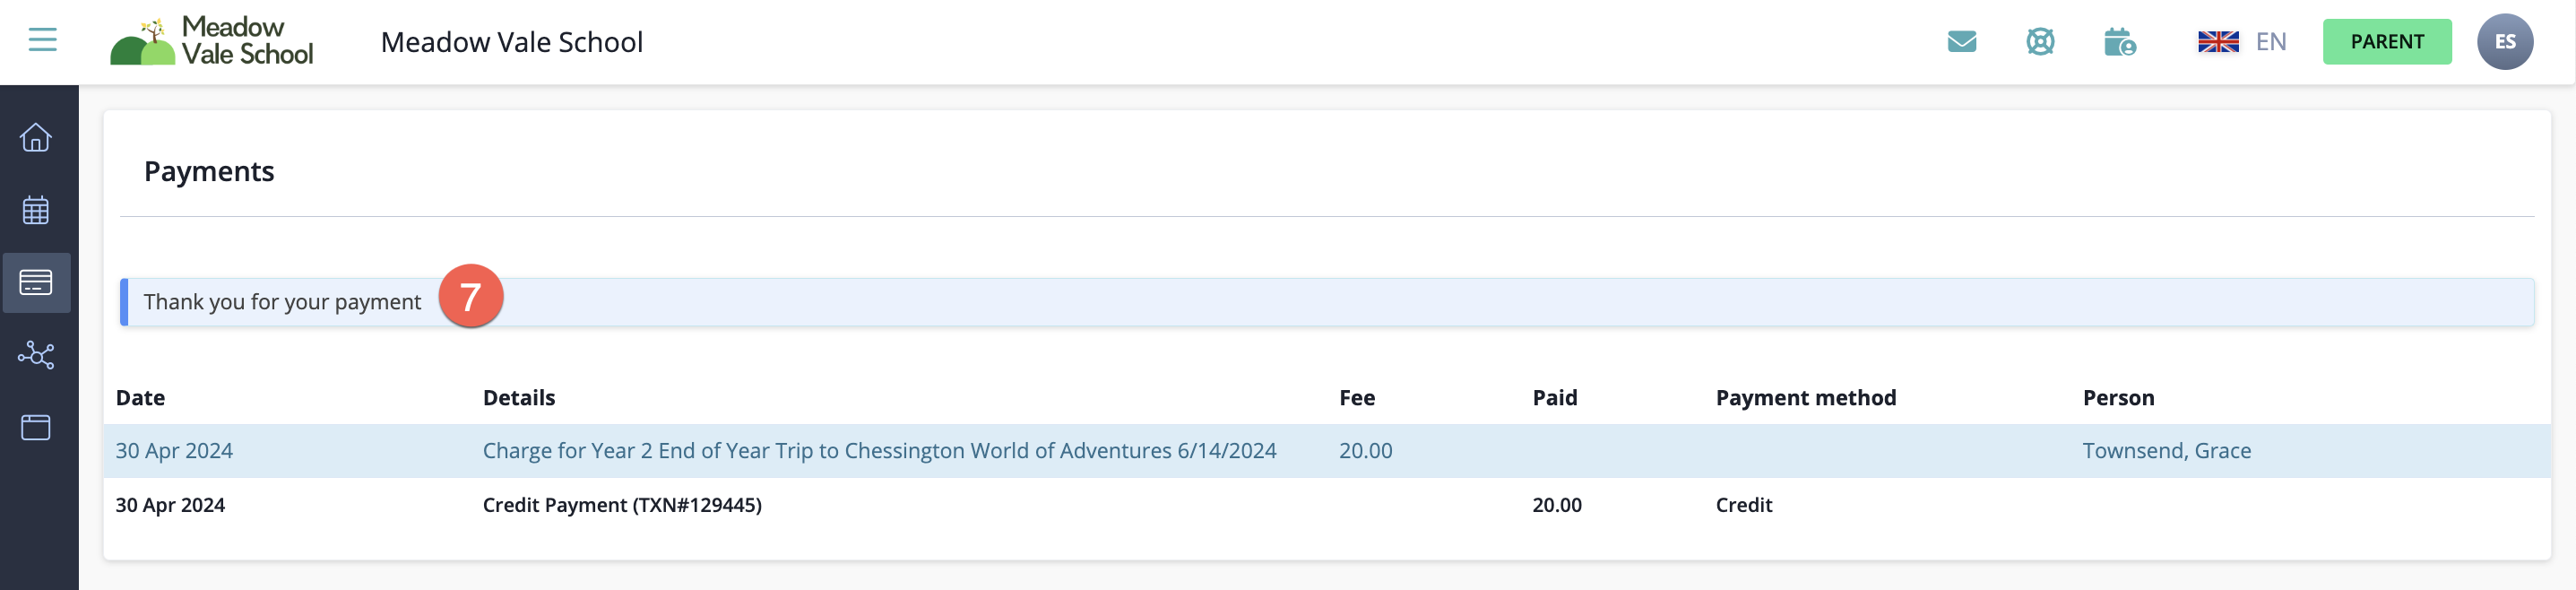Click the Meadow Vale School header title

[x=511, y=42]
